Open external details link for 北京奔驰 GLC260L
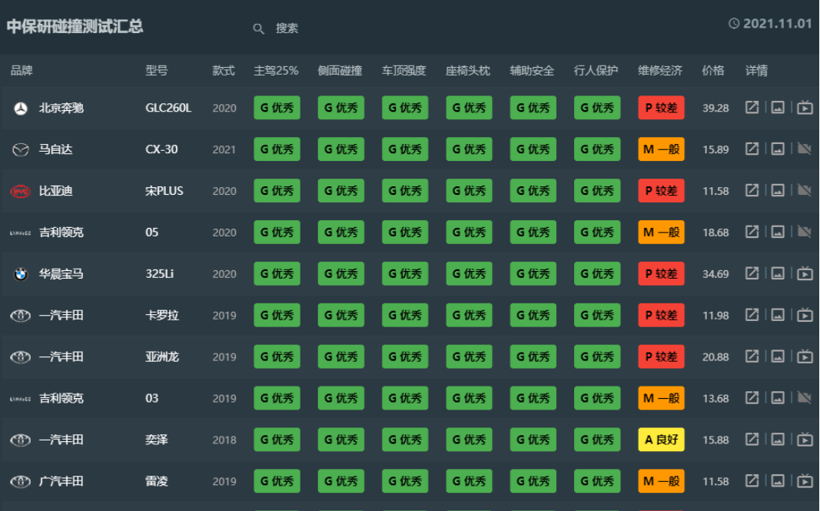This screenshot has height=511, width=820. point(752,108)
